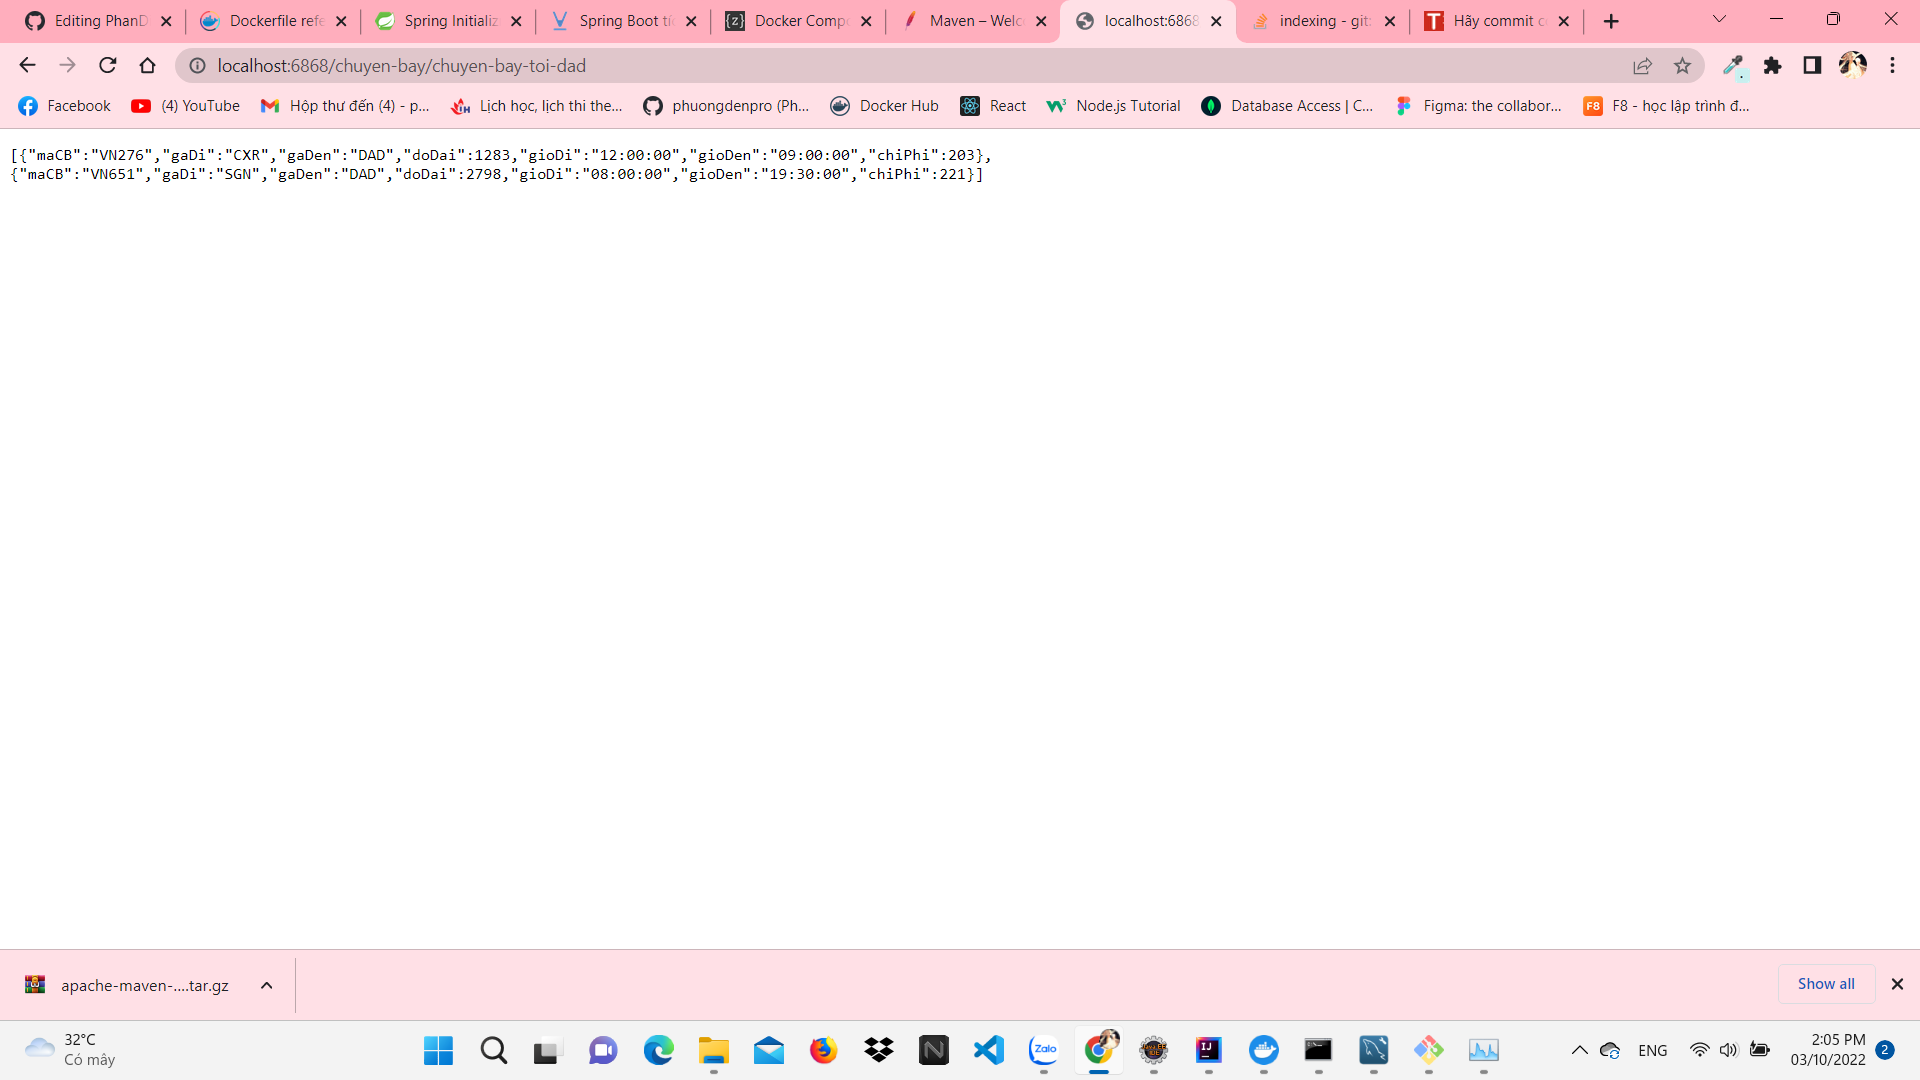This screenshot has height=1080, width=1920.
Task: Open Chrome profile avatar
Action: click(1852, 65)
